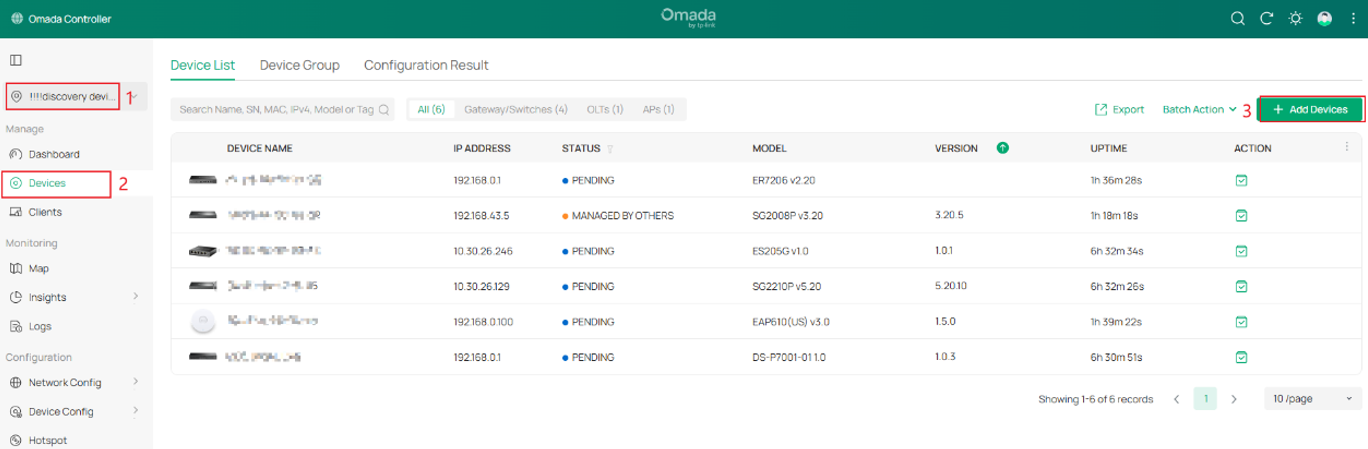Click the EAP610 access point thumbnail
Screen dimensions: 1368x449
202,321
